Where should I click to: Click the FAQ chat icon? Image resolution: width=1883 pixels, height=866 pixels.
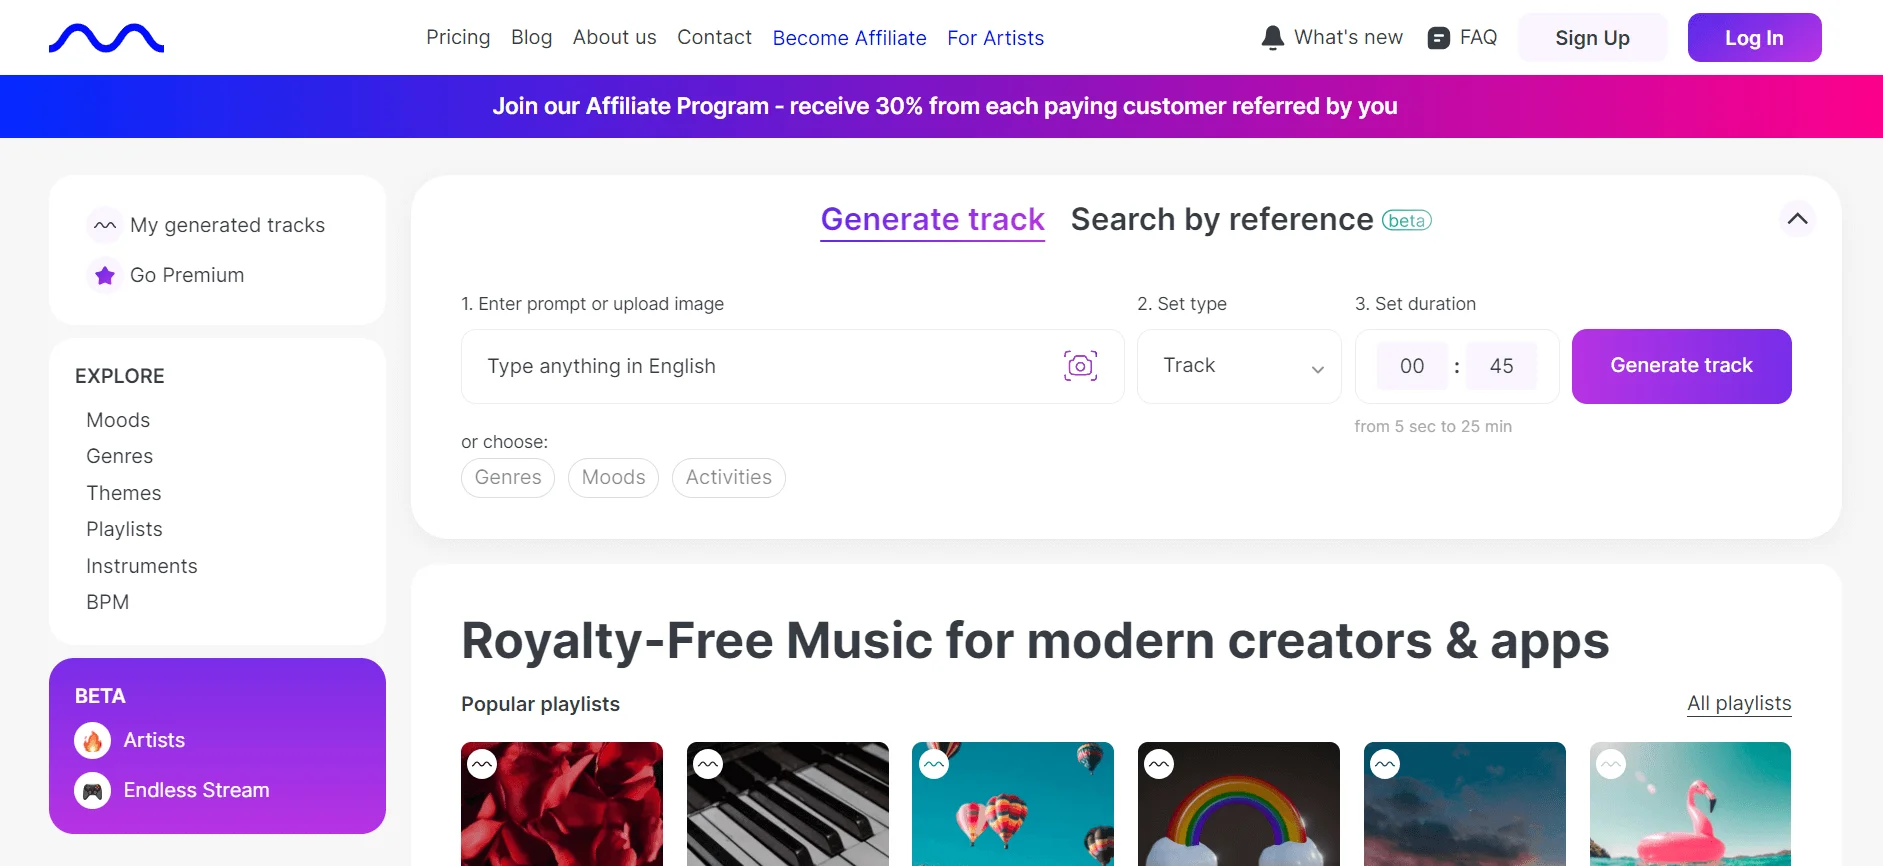(x=1438, y=38)
